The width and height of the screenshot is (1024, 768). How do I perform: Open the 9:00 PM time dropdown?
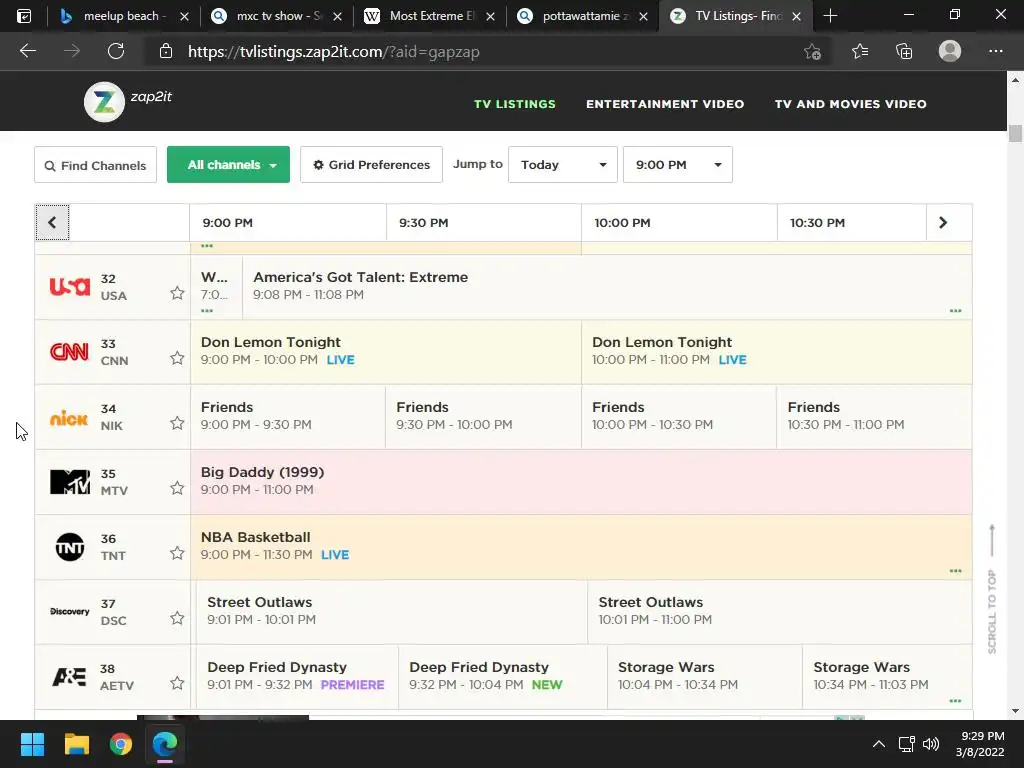tap(678, 165)
